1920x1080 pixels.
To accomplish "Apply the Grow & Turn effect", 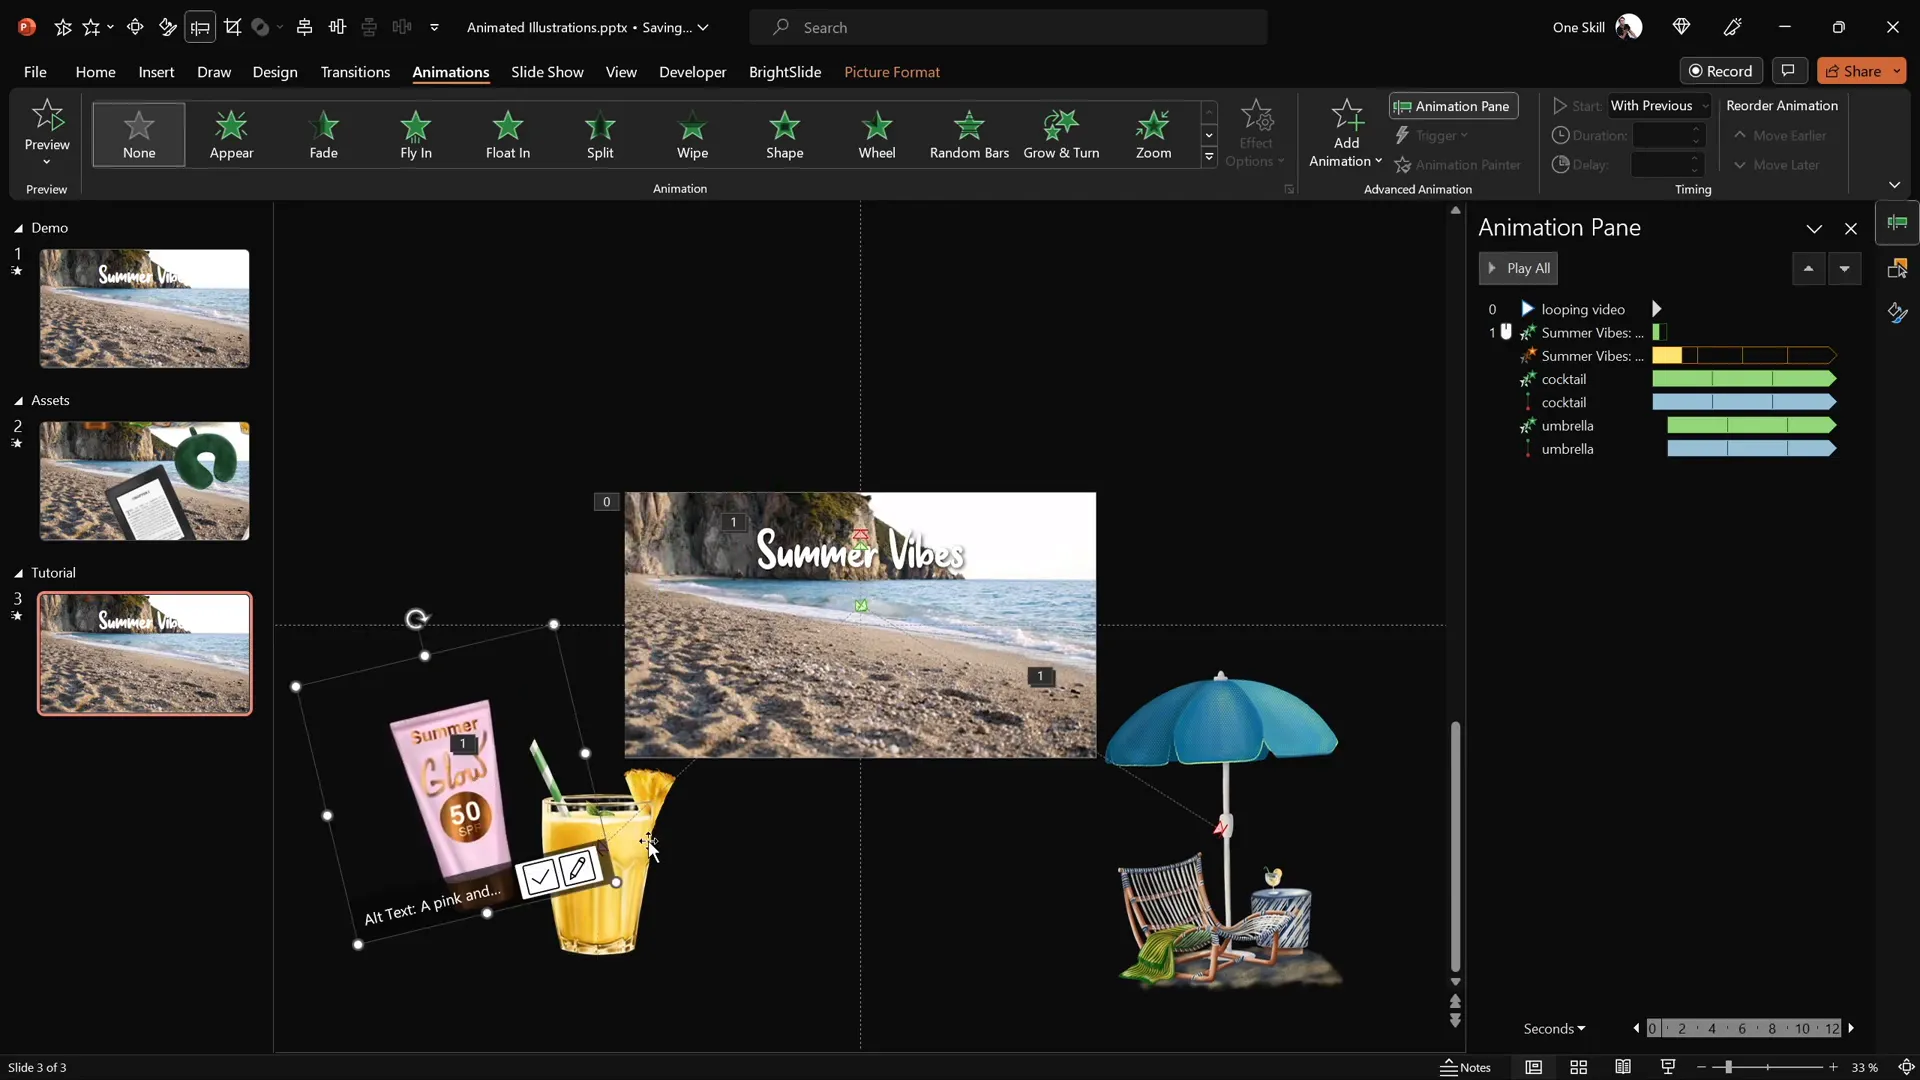I will (x=1062, y=135).
